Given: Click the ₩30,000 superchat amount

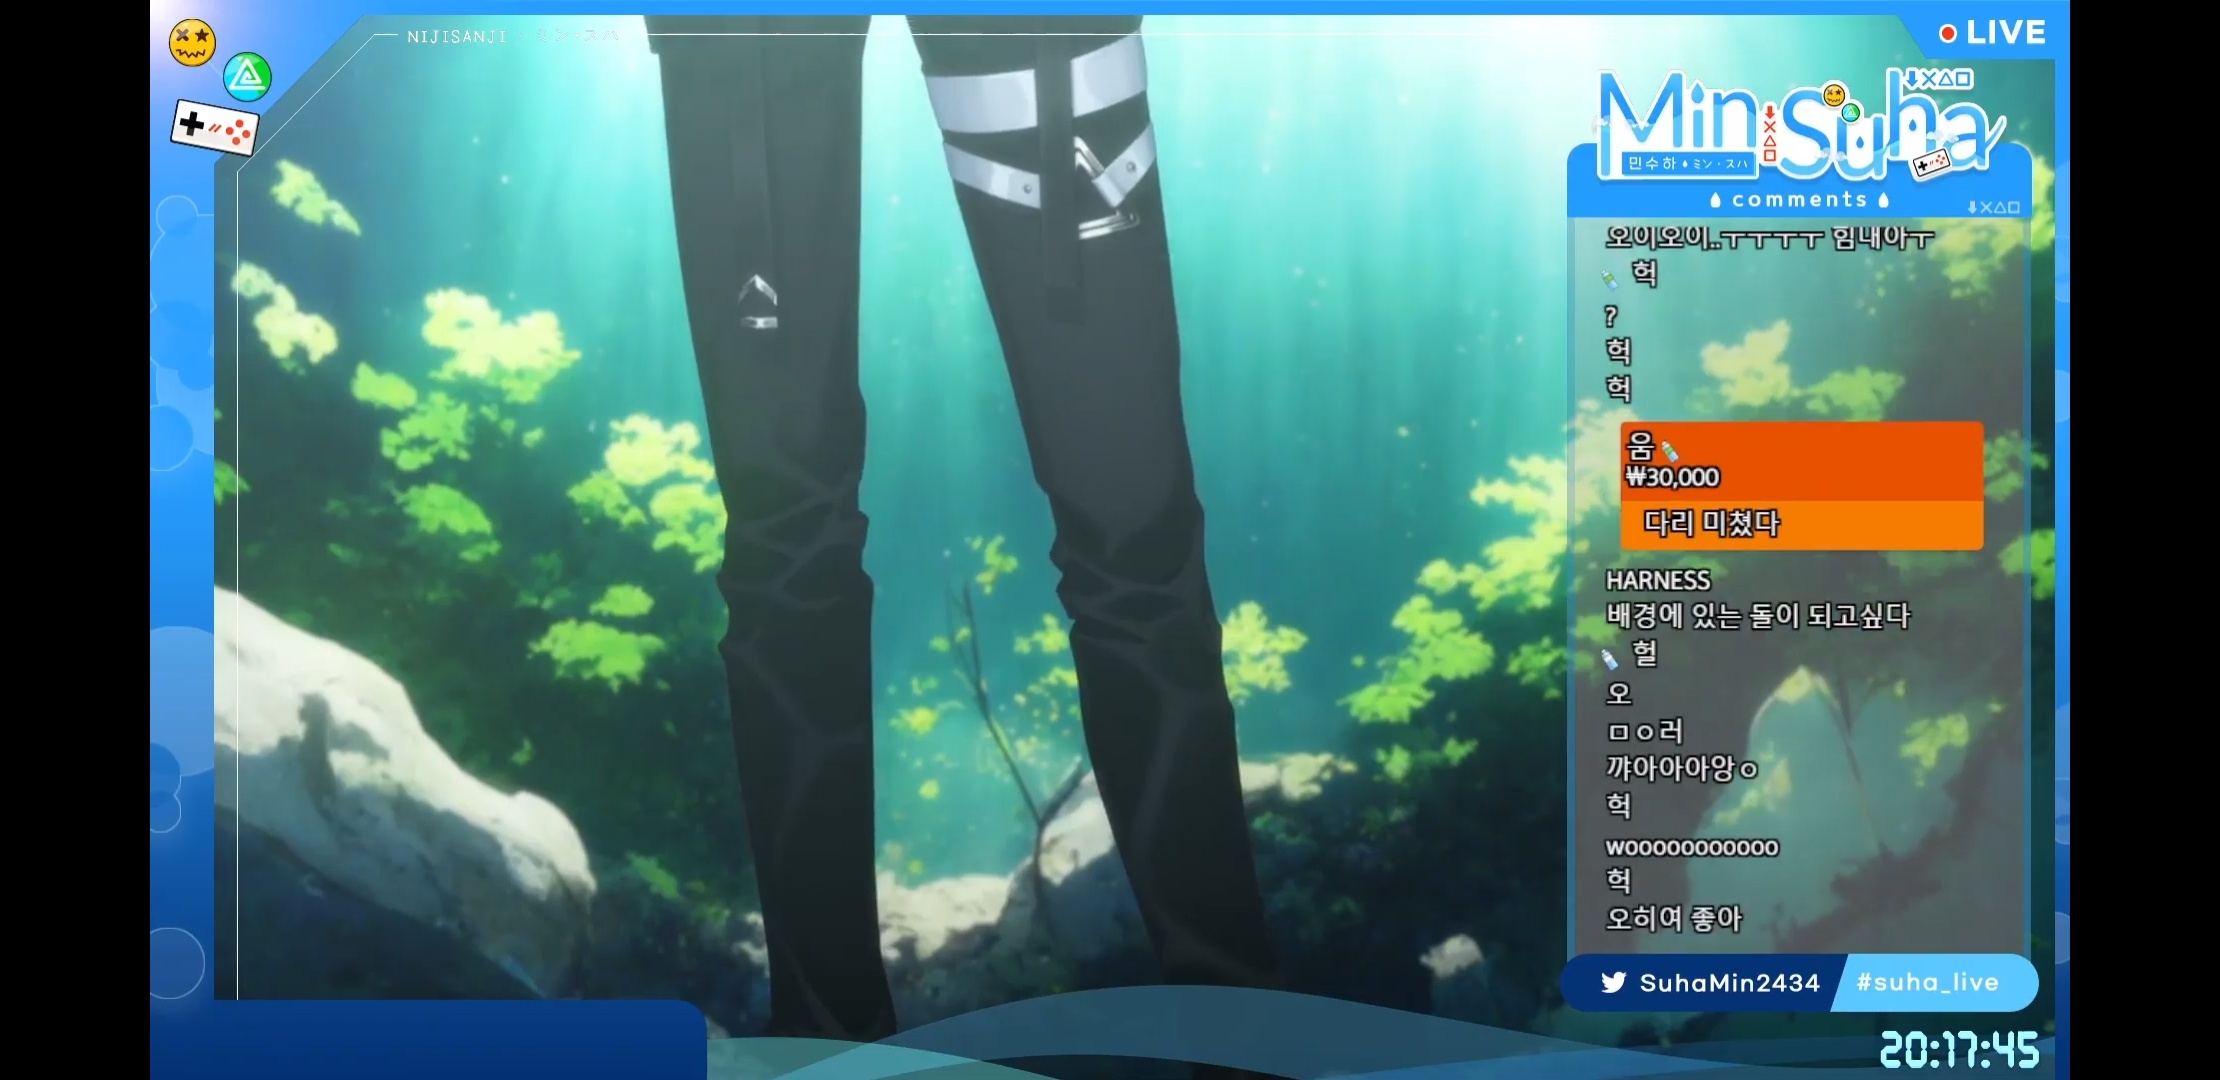Looking at the screenshot, I should coord(1673,477).
